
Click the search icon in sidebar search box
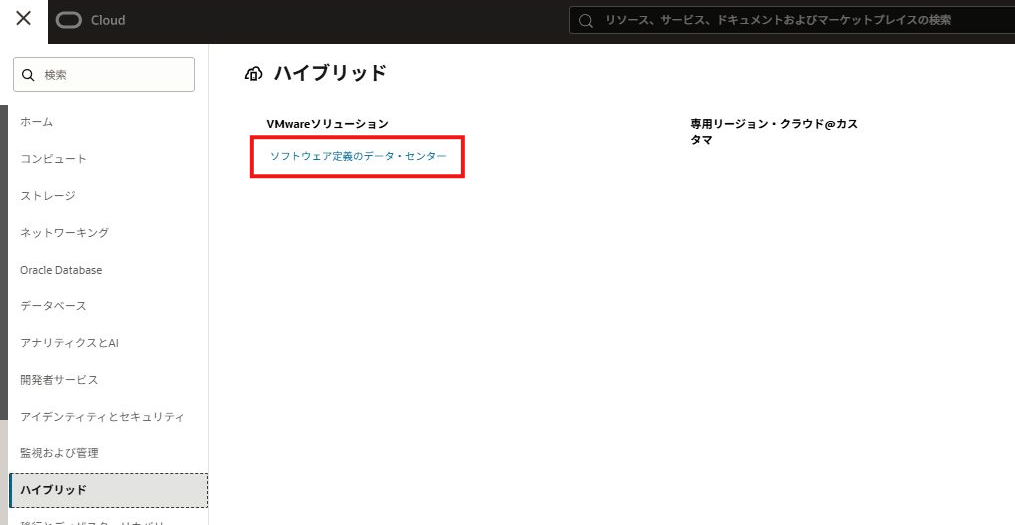29,75
